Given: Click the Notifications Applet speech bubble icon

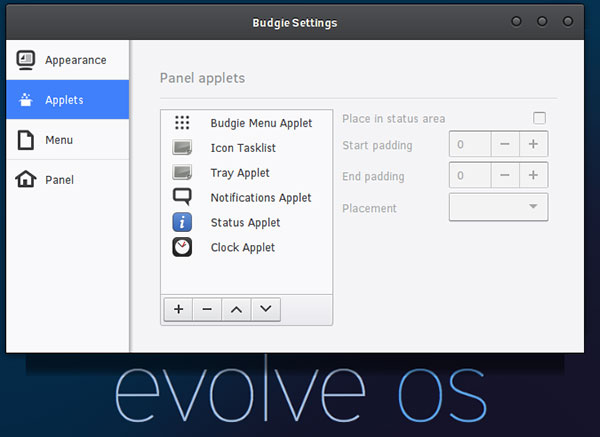Looking at the screenshot, I should tap(182, 197).
